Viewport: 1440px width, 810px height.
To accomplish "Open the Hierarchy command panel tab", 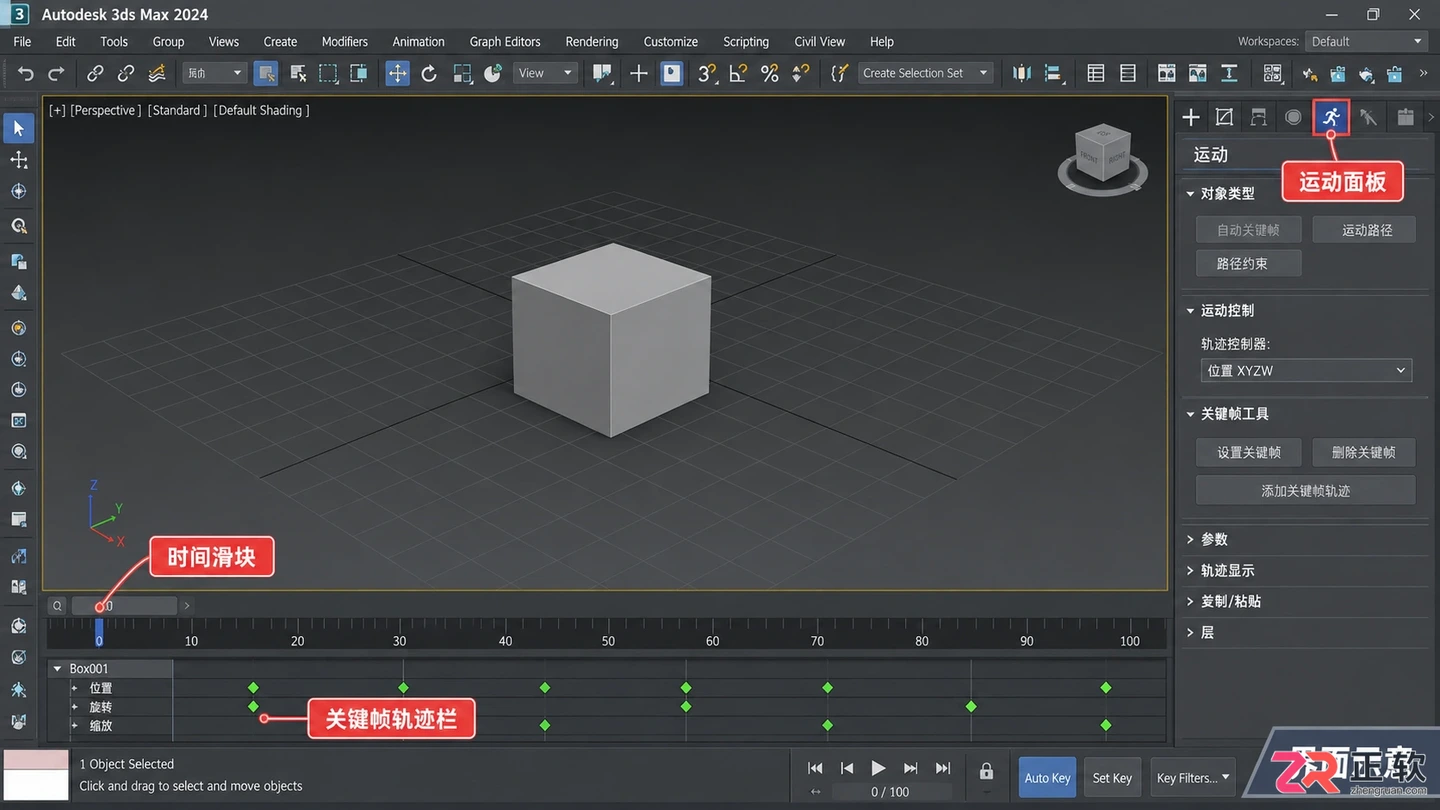I will click(x=1259, y=117).
